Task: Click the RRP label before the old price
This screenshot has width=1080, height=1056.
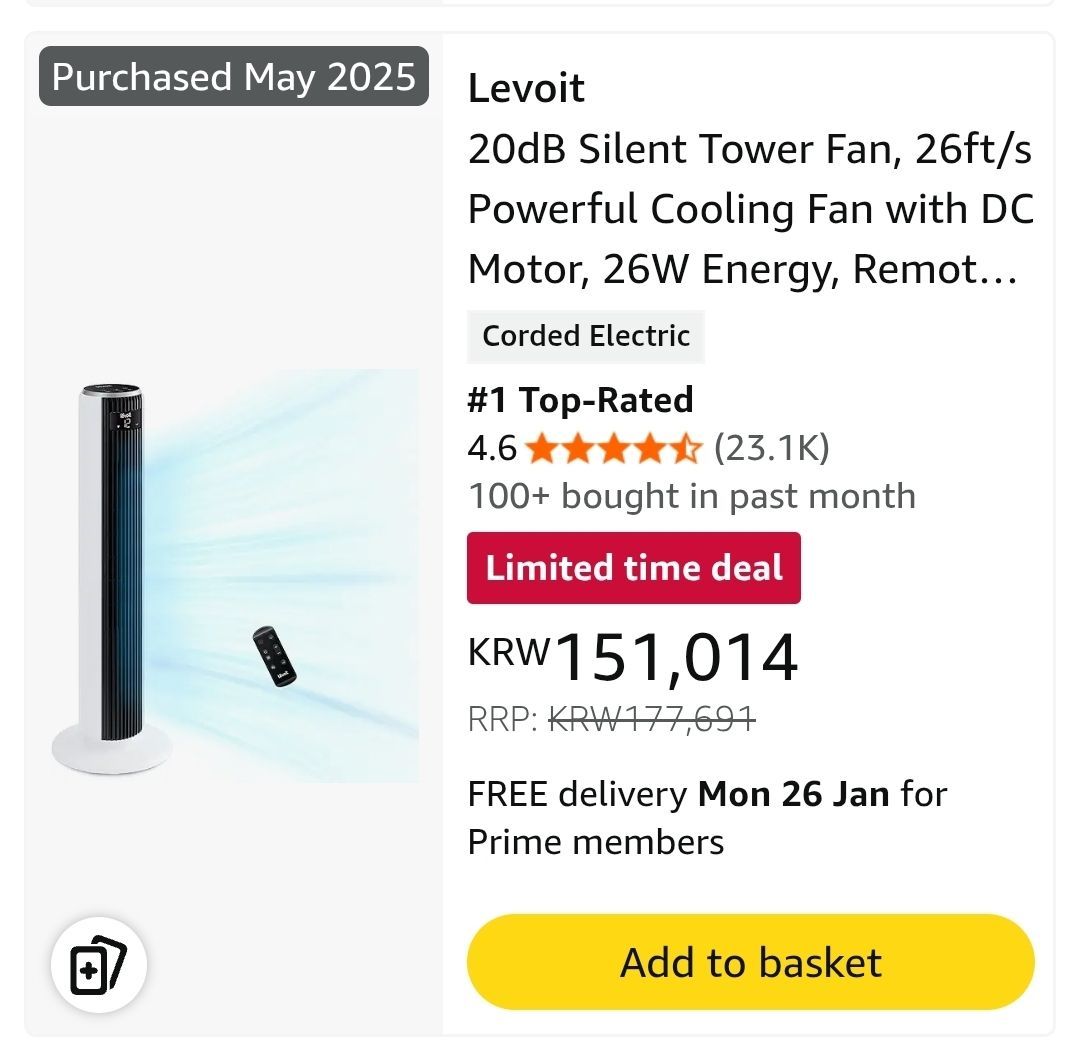Action: 503,718
